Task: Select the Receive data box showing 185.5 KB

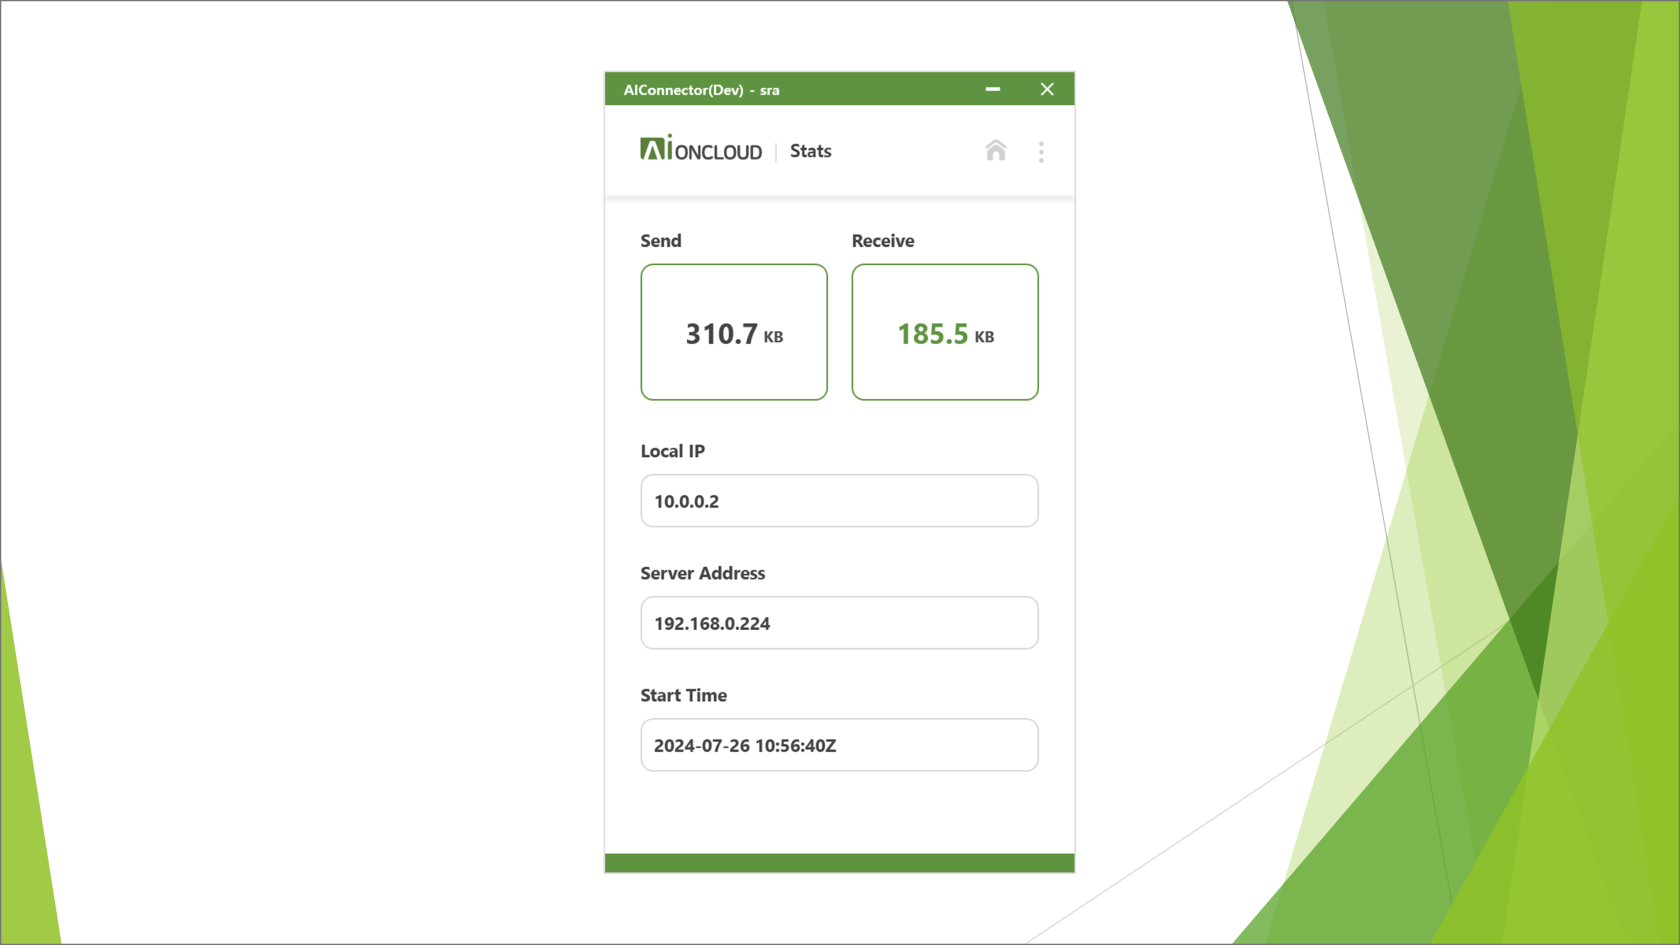Action: [x=944, y=332]
